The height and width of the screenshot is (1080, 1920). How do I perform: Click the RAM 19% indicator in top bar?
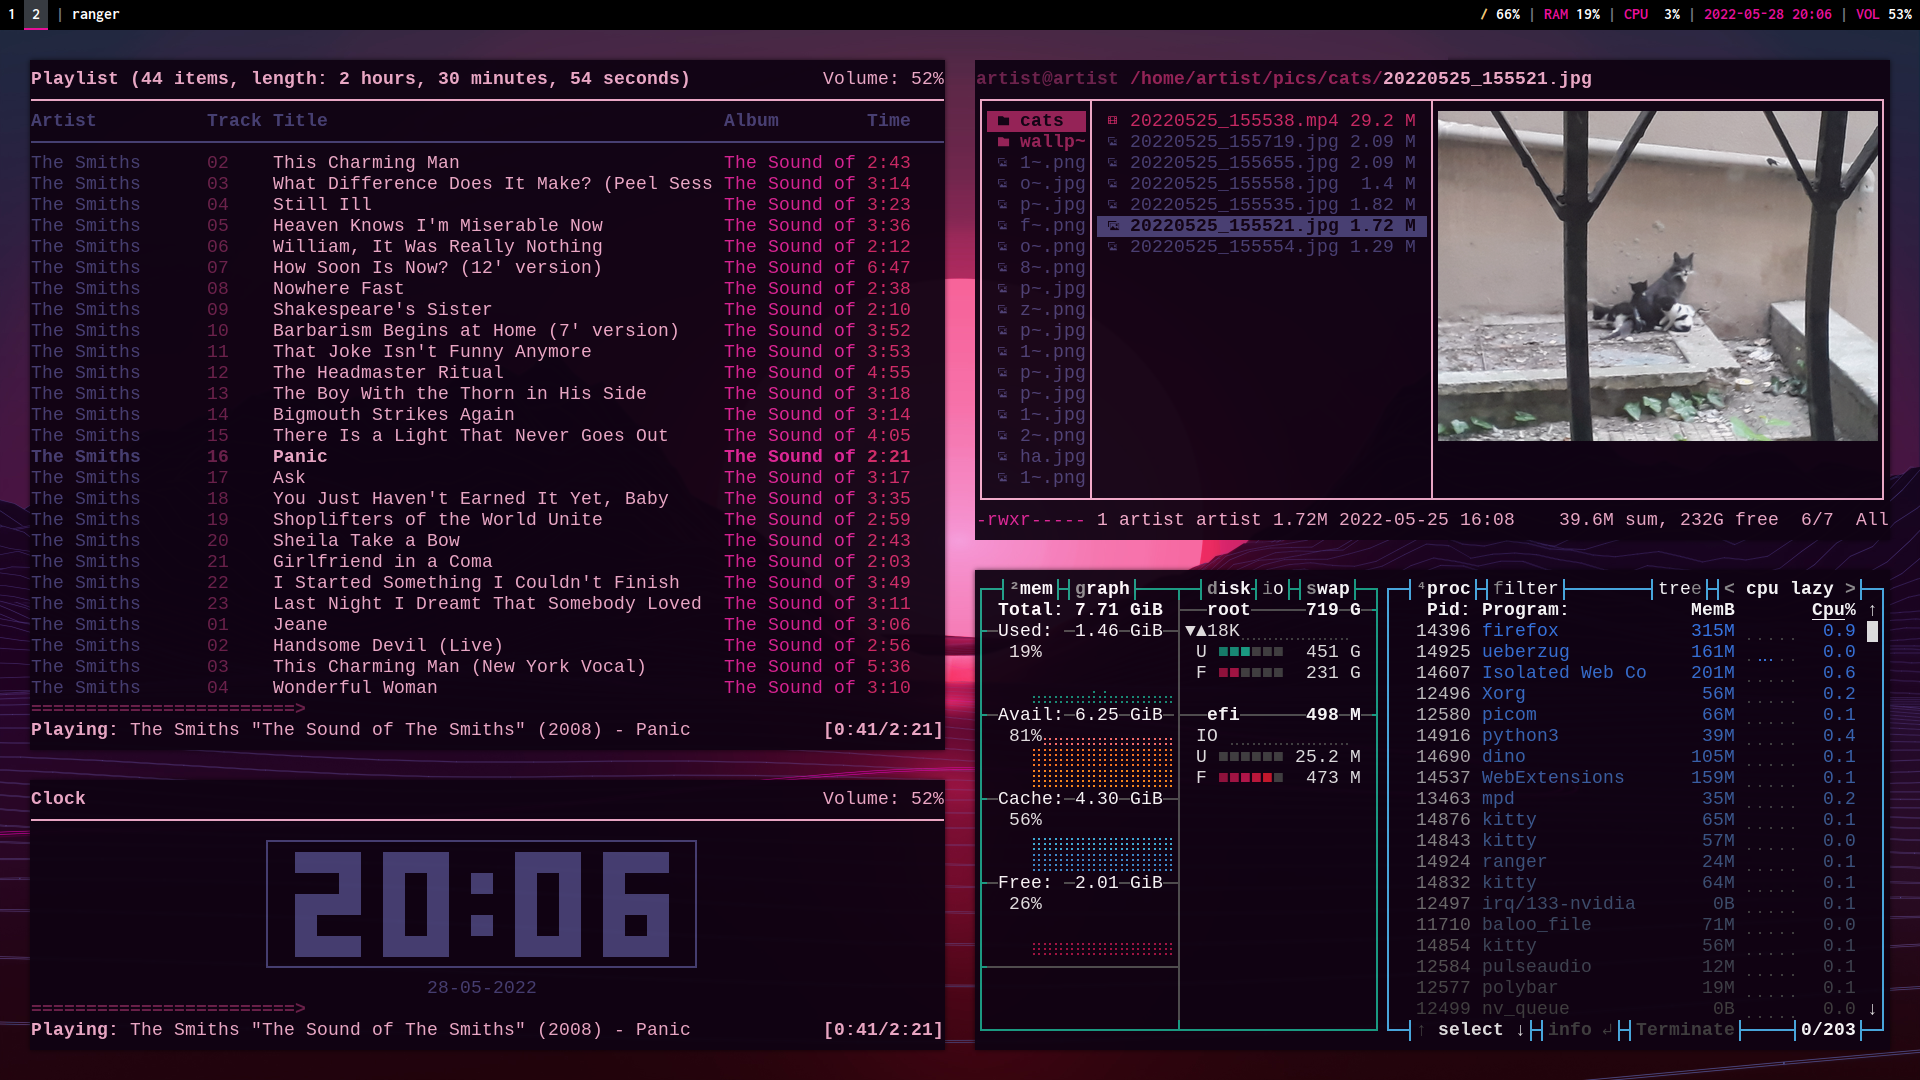[1572, 14]
